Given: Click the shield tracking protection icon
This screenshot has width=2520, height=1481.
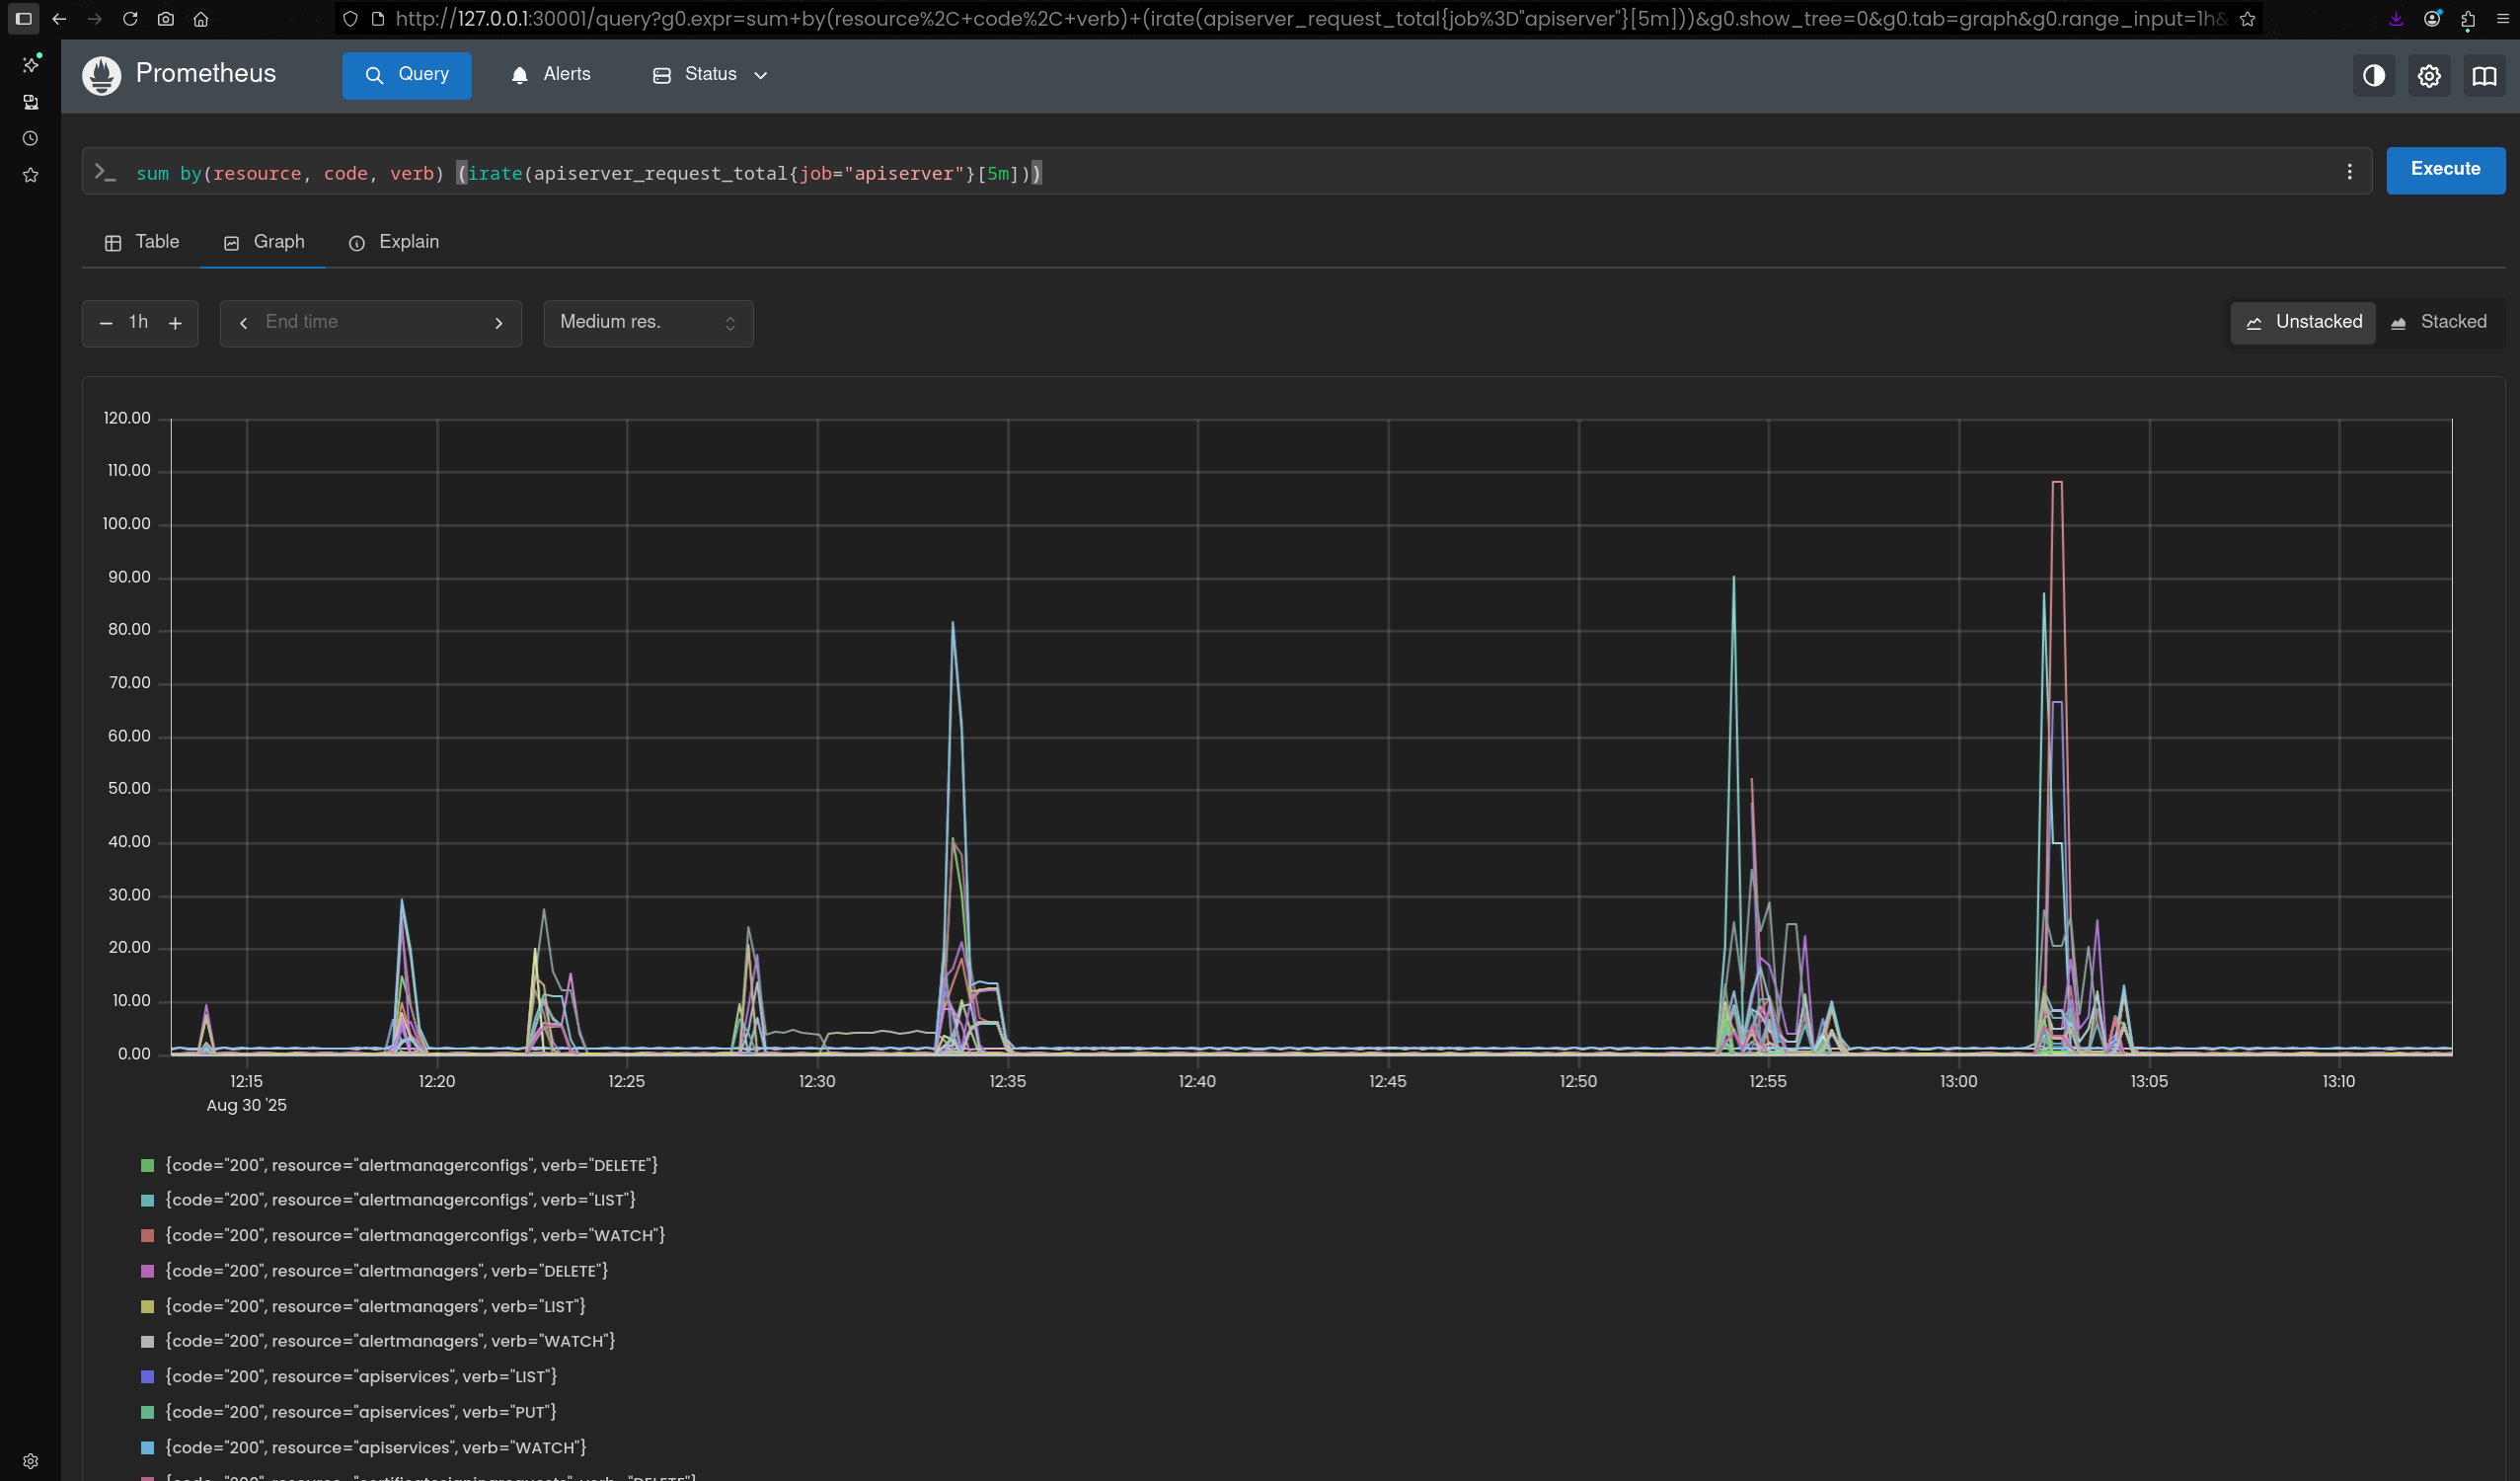Looking at the screenshot, I should 350,19.
